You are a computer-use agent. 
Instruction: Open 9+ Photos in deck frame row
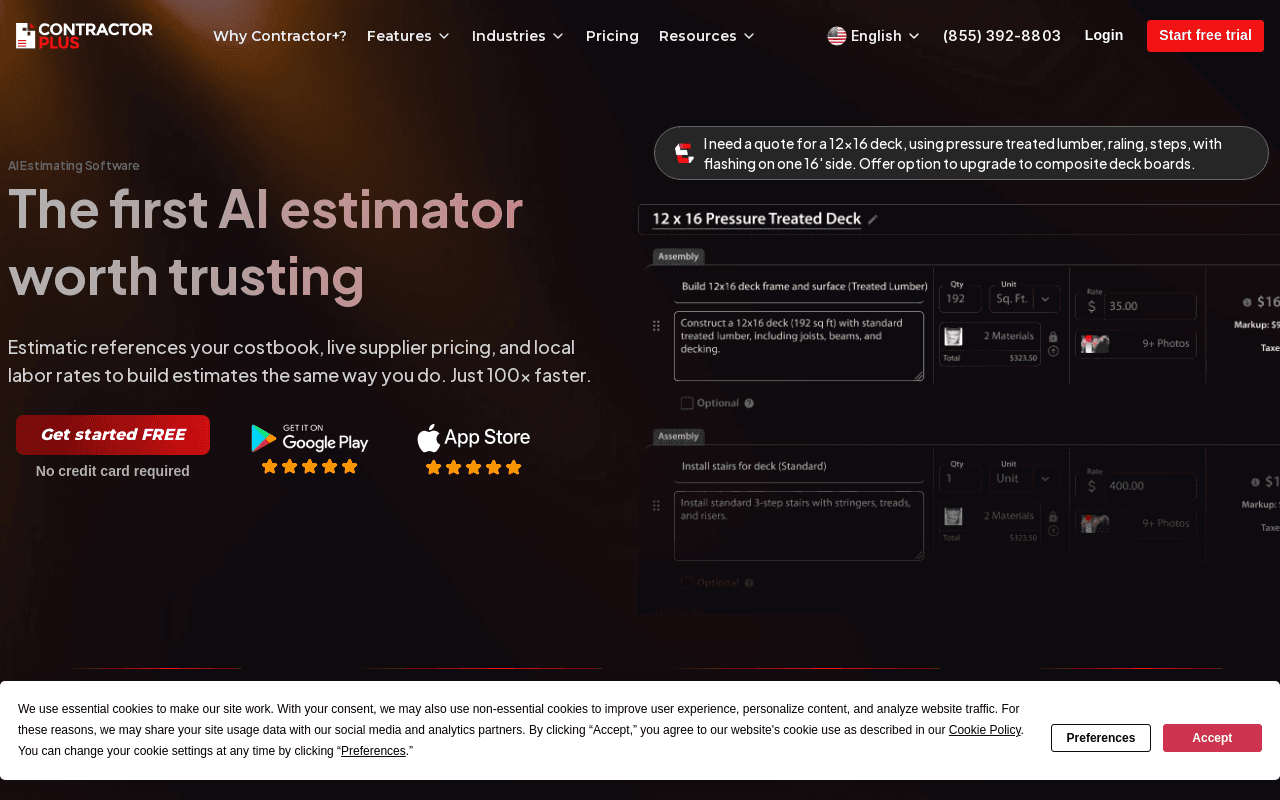click(x=1135, y=344)
